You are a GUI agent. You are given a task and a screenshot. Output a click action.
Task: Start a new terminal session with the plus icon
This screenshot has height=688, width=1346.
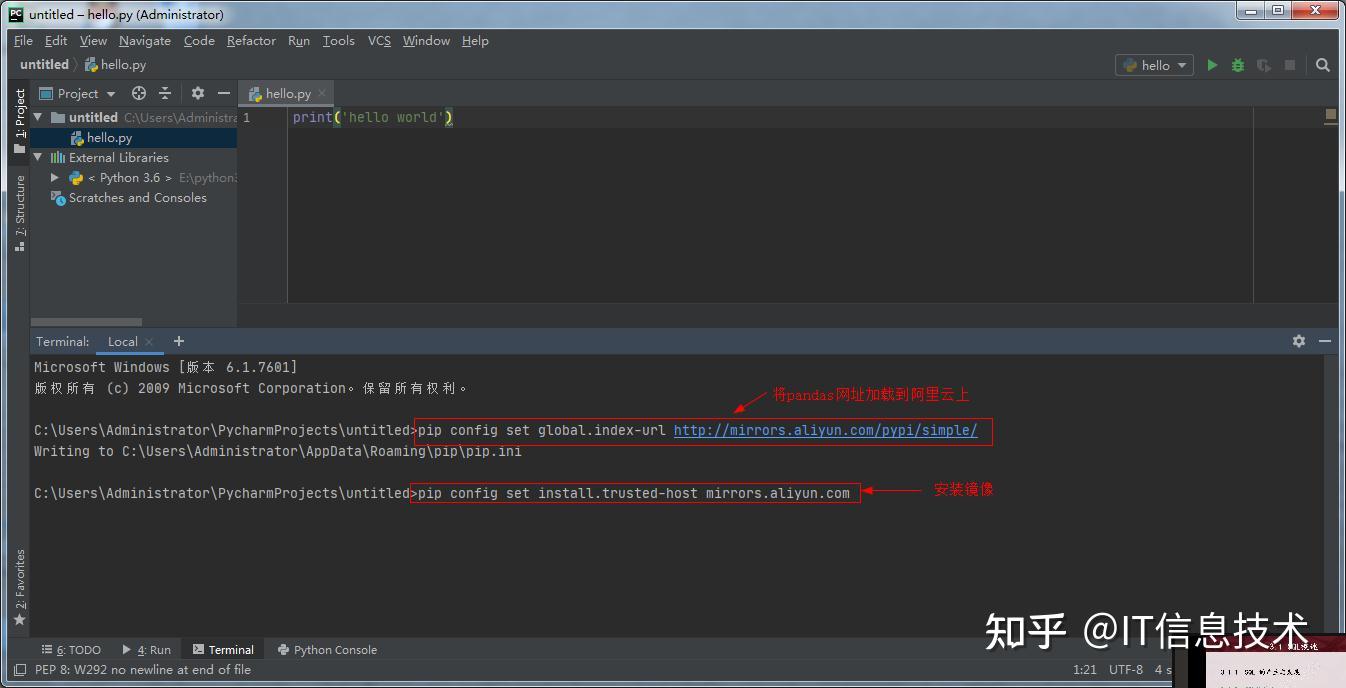(178, 341)
